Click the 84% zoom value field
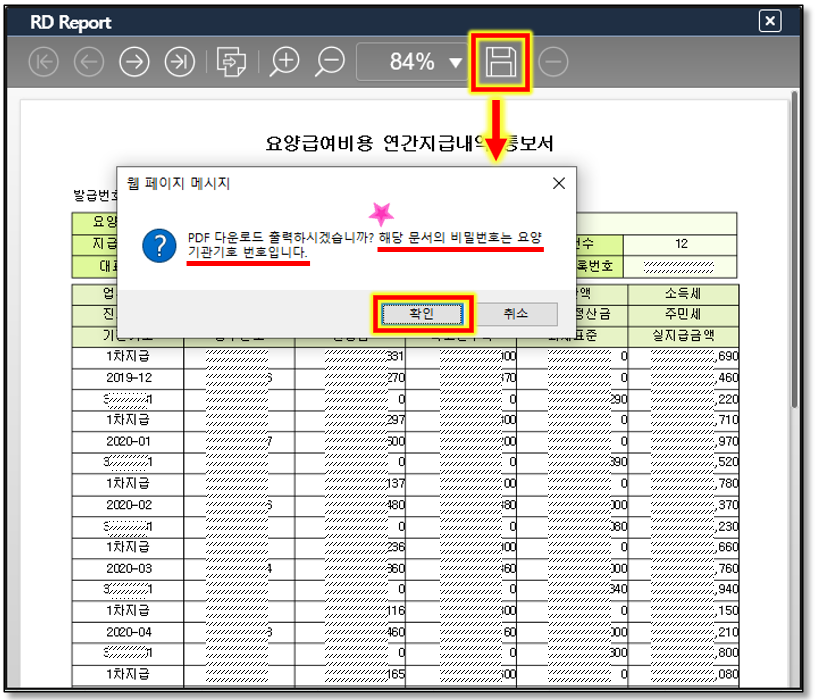 pos(411,62)
